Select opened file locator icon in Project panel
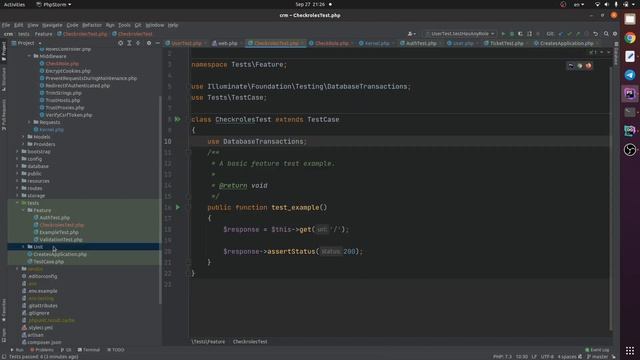 (120, 43)
